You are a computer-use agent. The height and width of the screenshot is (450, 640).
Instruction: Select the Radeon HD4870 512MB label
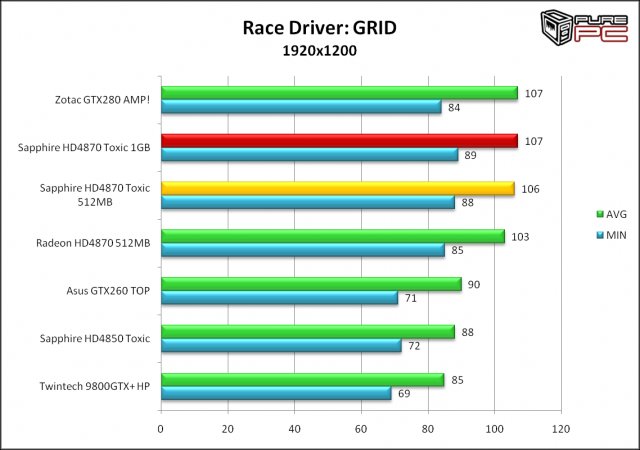coord(93,243)
